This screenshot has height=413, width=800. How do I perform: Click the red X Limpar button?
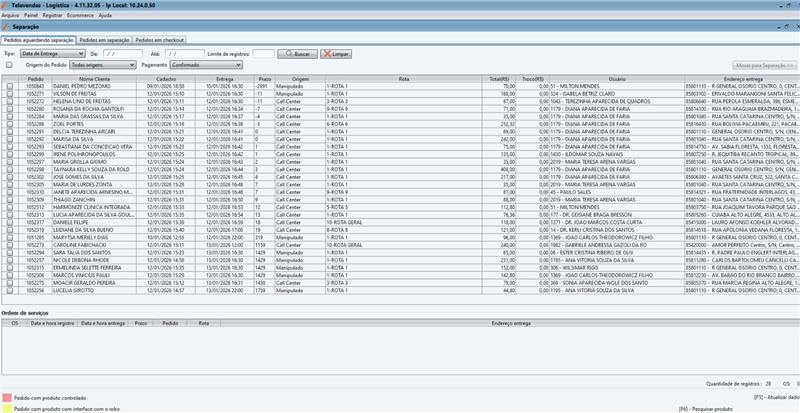pyautogui.click(x=336, y=54)
